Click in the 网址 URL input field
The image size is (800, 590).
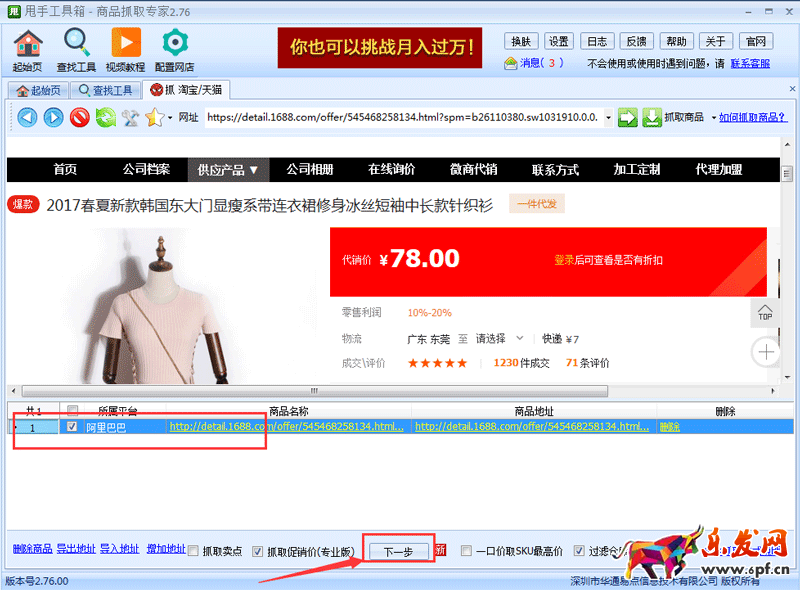pyautogui.click(x=400, y=118)
